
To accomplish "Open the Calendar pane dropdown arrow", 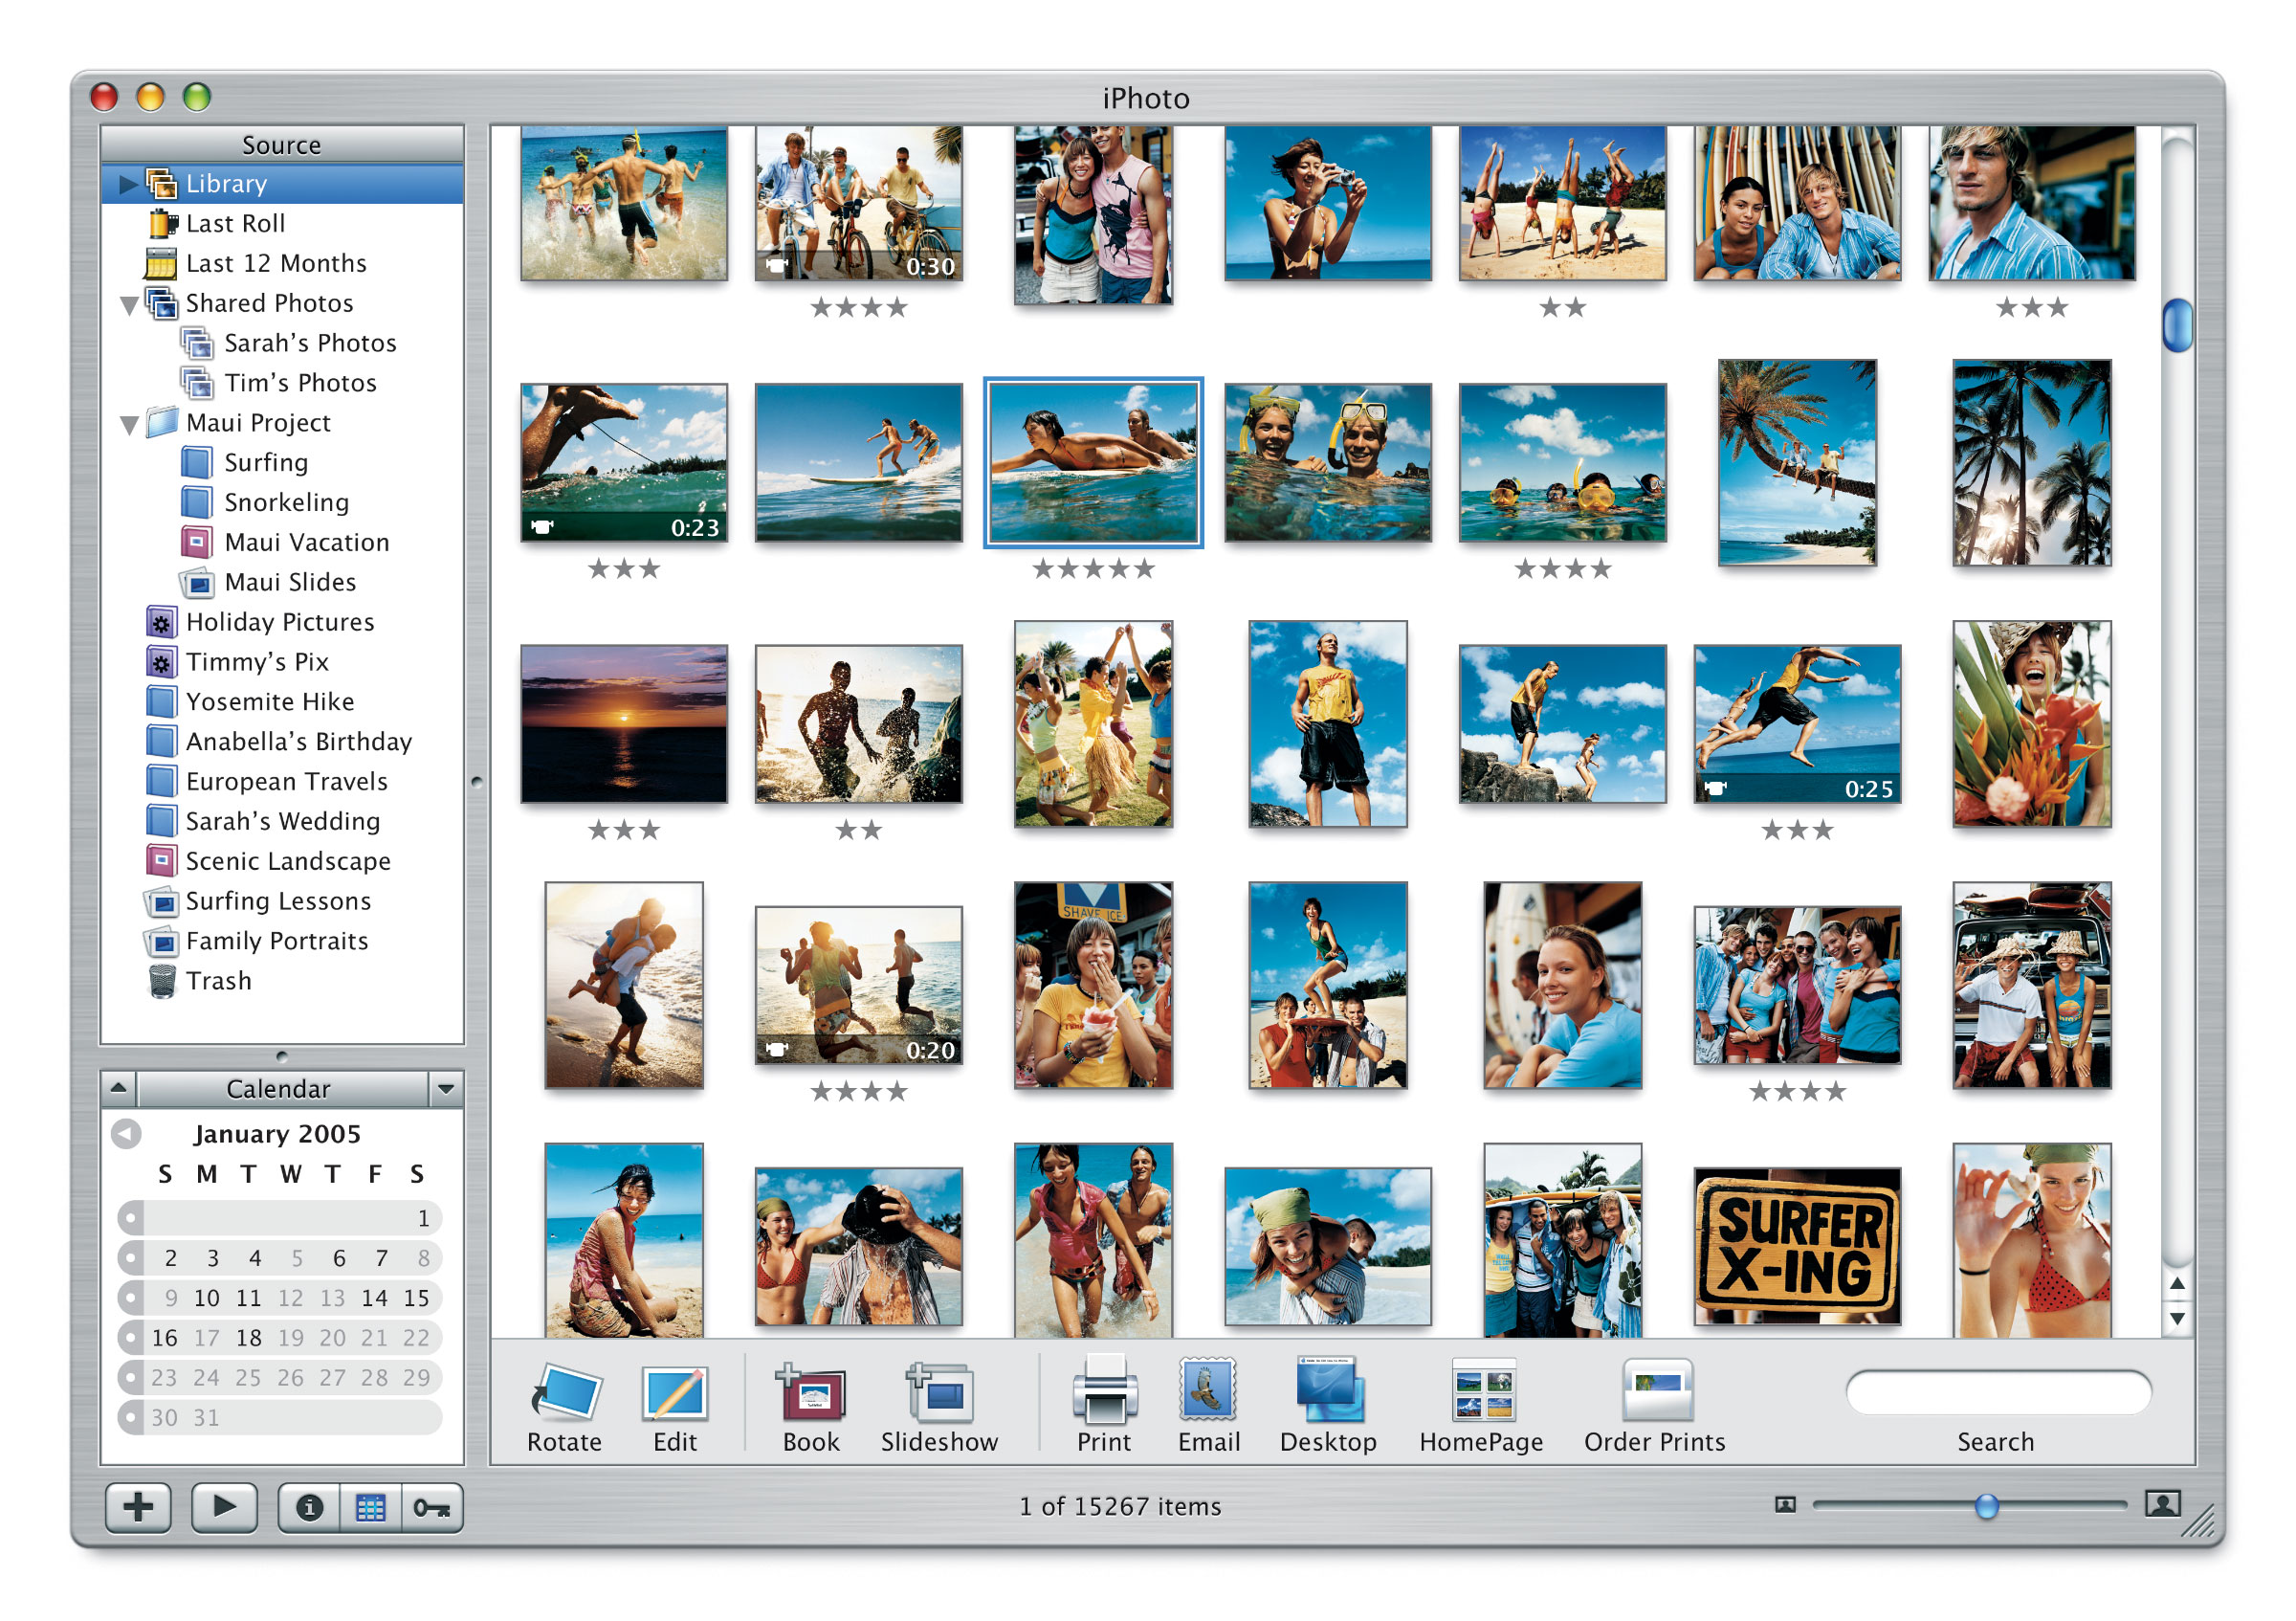I will (x=446, y=1089).
